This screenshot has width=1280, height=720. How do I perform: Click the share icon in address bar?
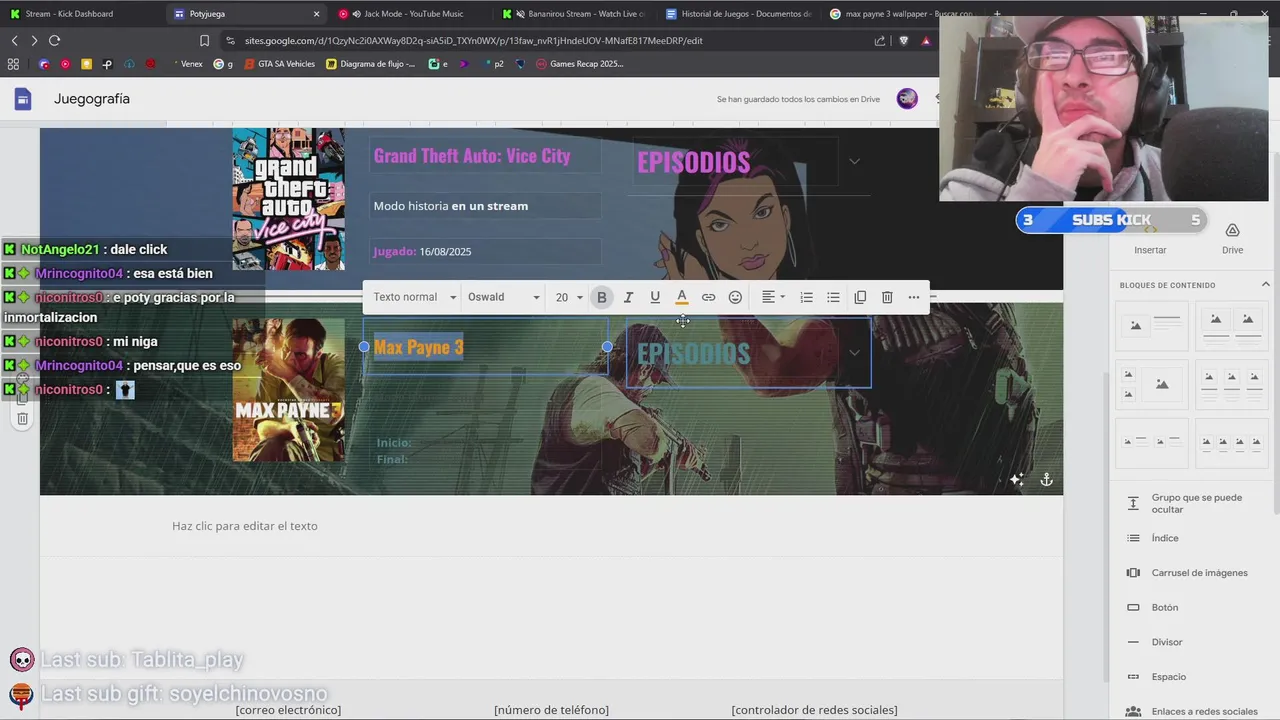point(880,41)
